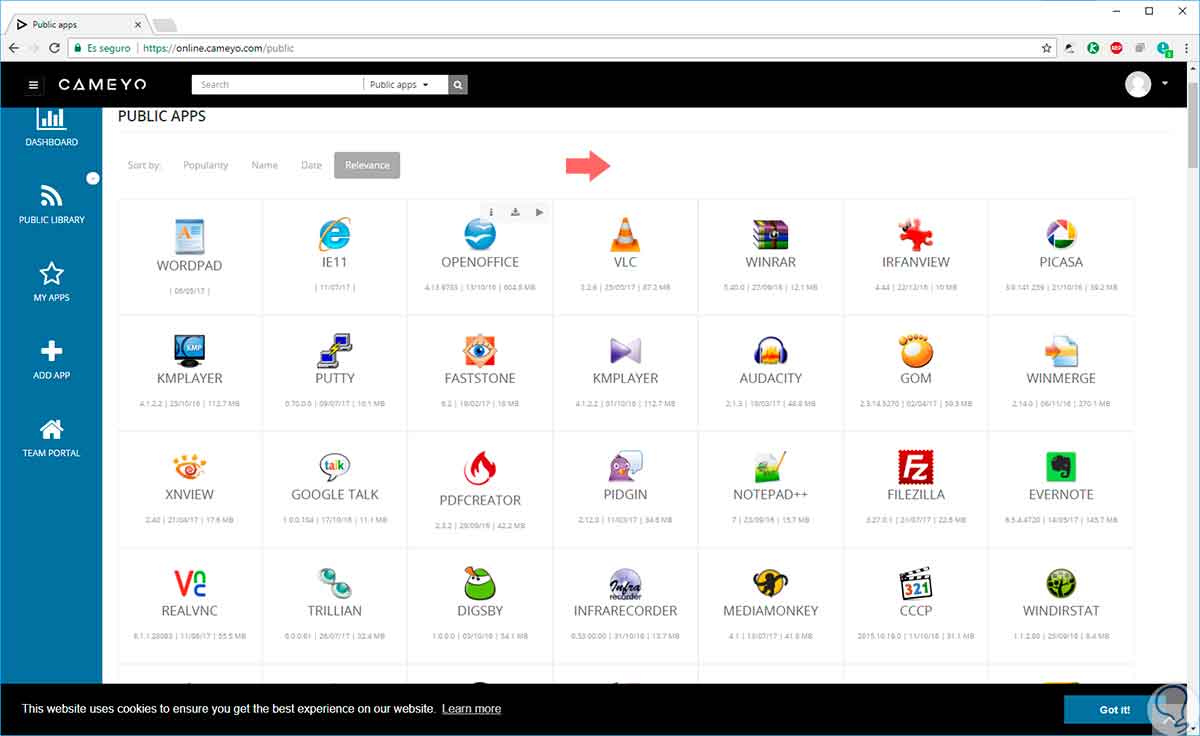Go back in browser history

coord(14,47)
